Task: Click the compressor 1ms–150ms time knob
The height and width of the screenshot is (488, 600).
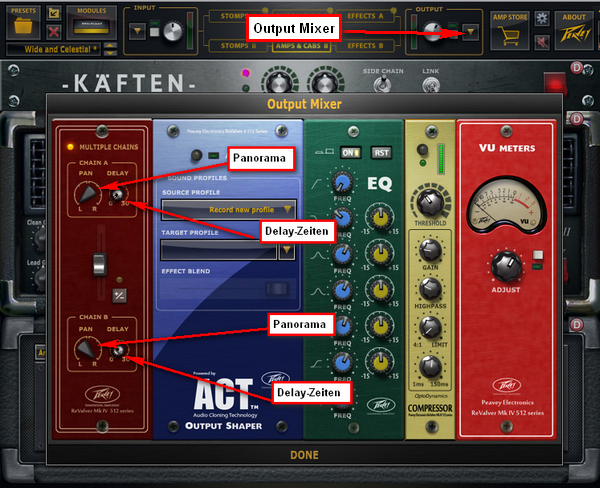Action: pyautogui.click(x=430, y=366)
